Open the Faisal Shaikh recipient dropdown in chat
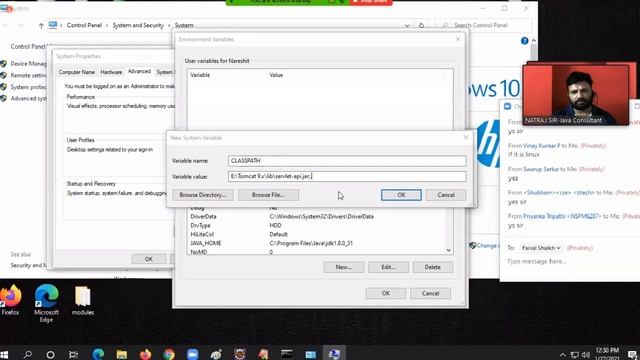Screen dimensions: 640x360 541,248
